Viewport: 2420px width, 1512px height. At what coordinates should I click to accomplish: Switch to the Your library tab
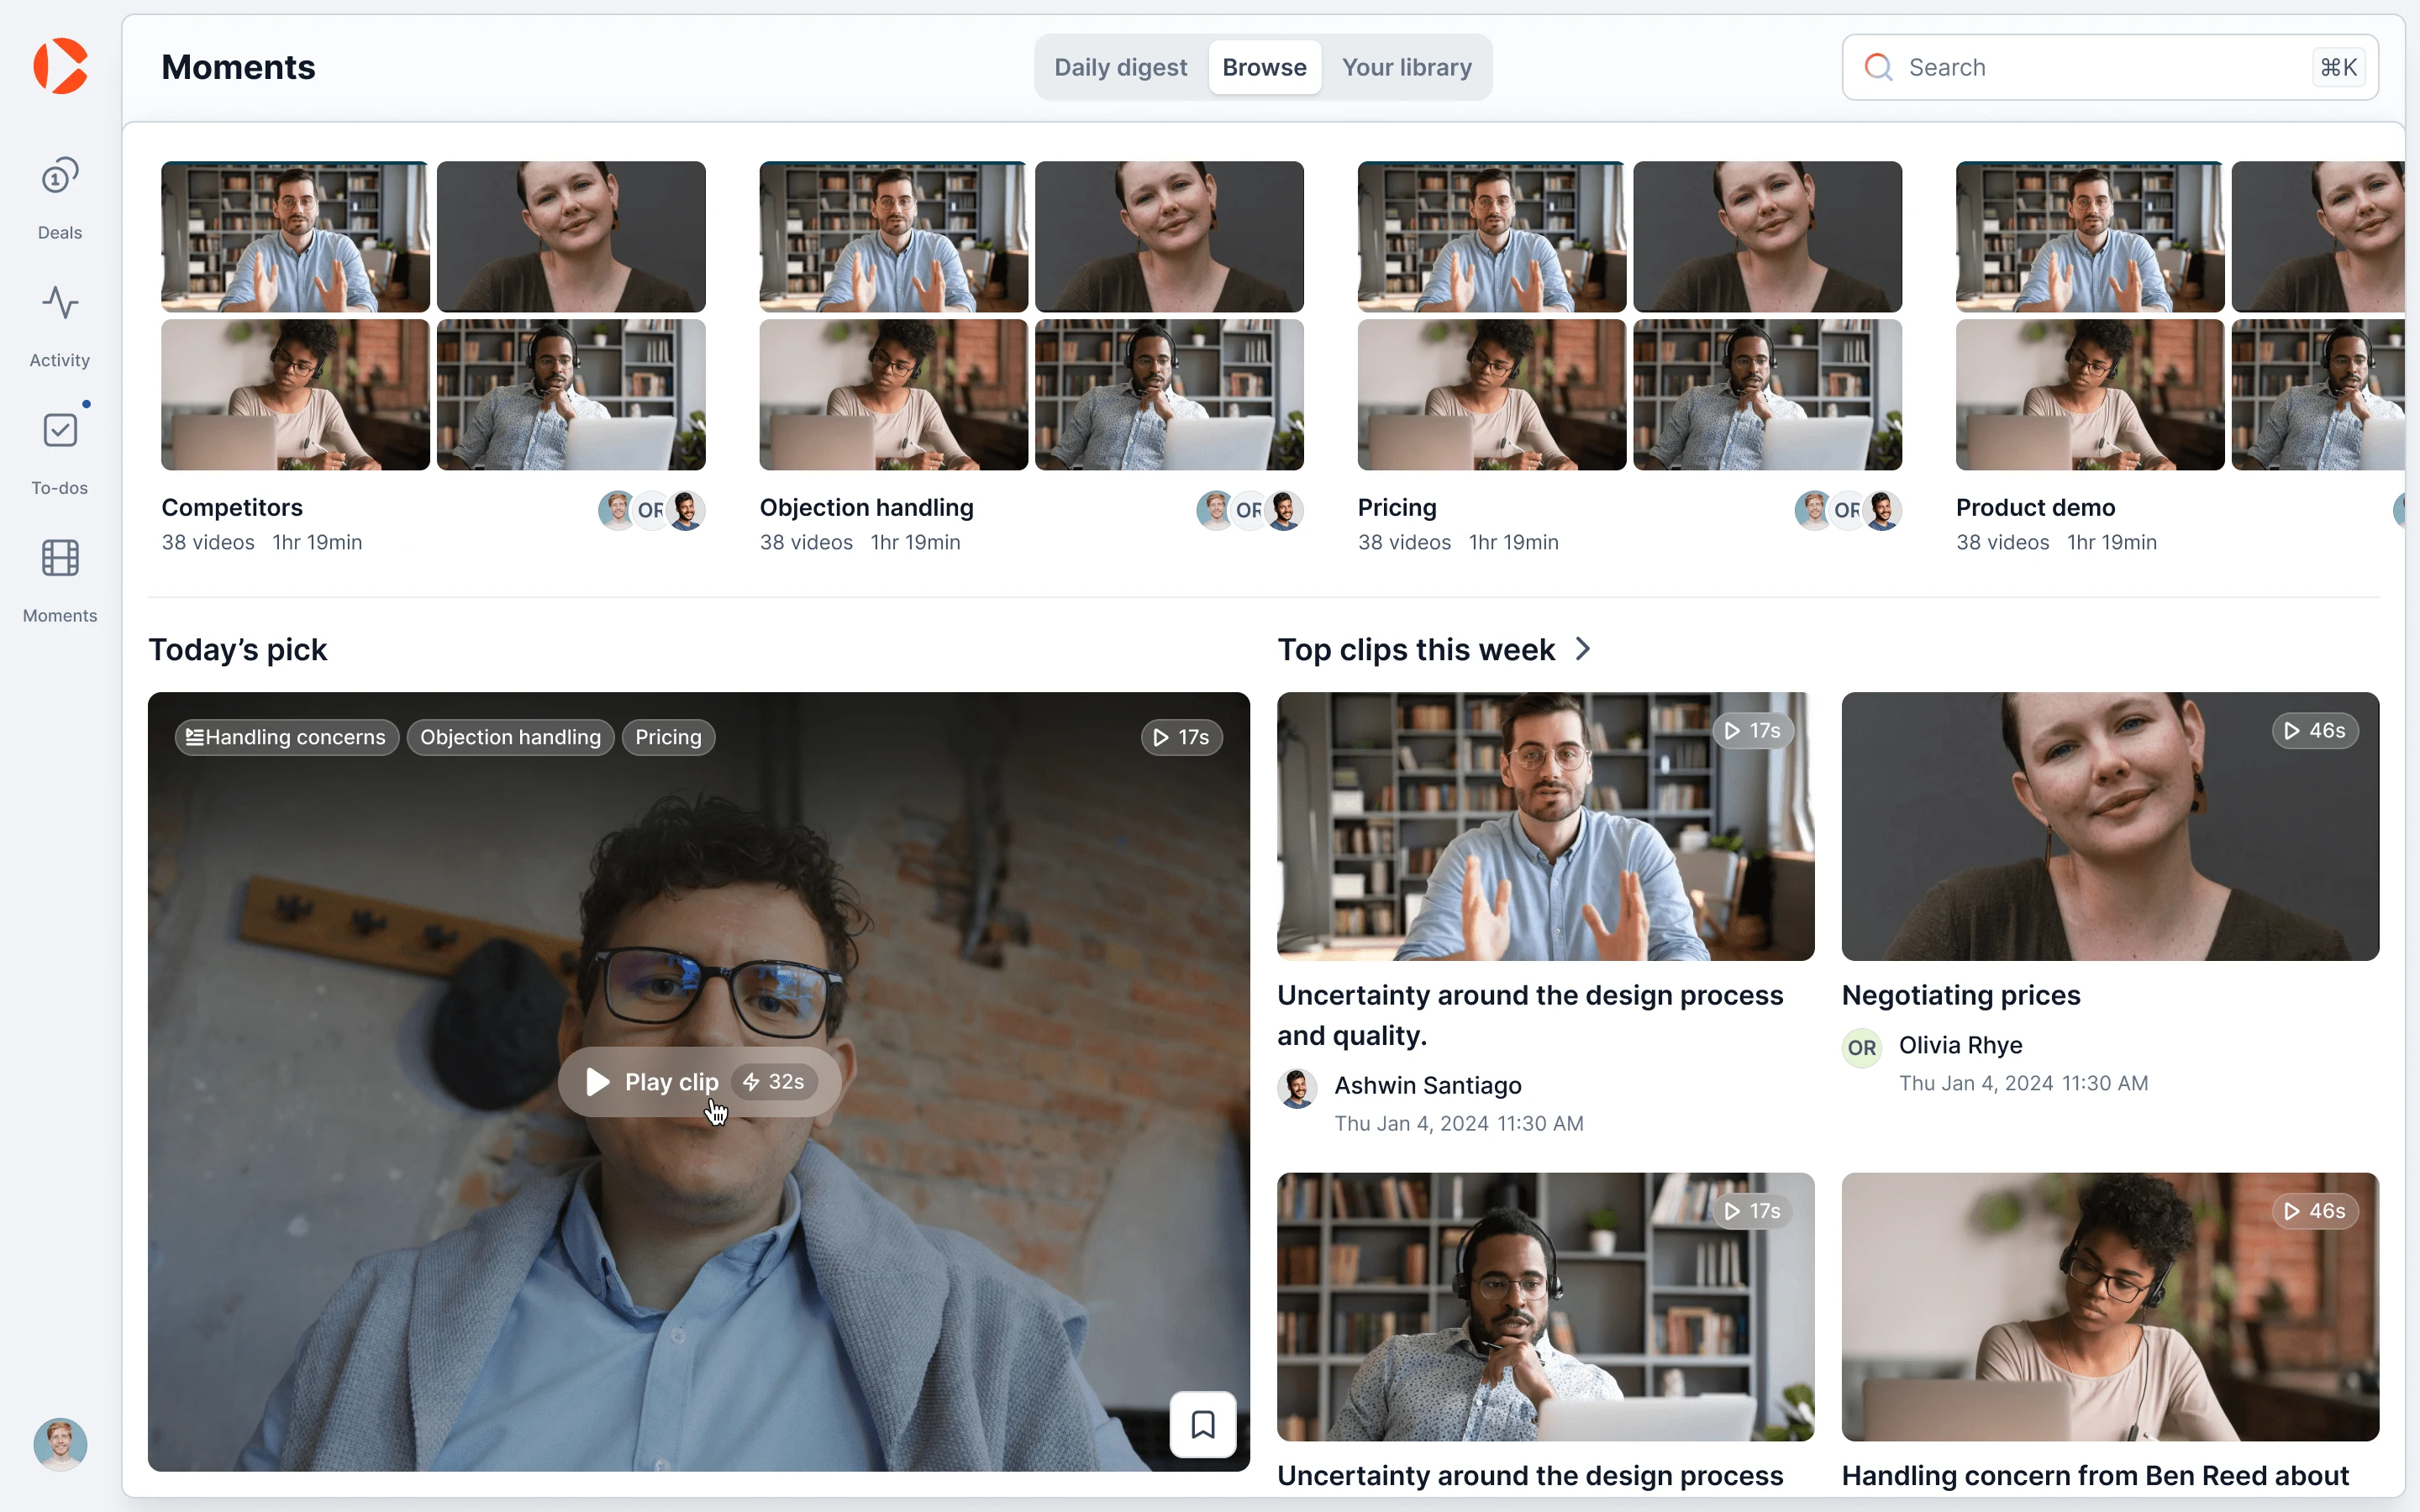(x=1406, y=67)
